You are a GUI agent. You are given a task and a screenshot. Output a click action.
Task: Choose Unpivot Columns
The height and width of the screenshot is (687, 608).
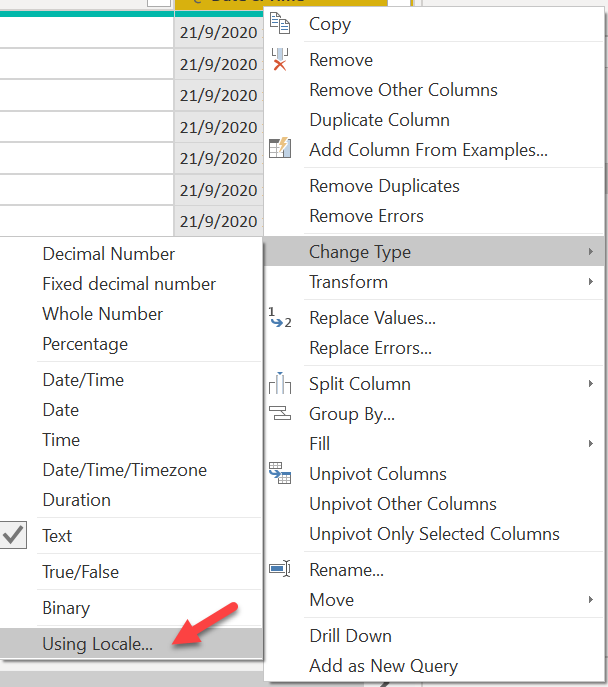point(378,474)
